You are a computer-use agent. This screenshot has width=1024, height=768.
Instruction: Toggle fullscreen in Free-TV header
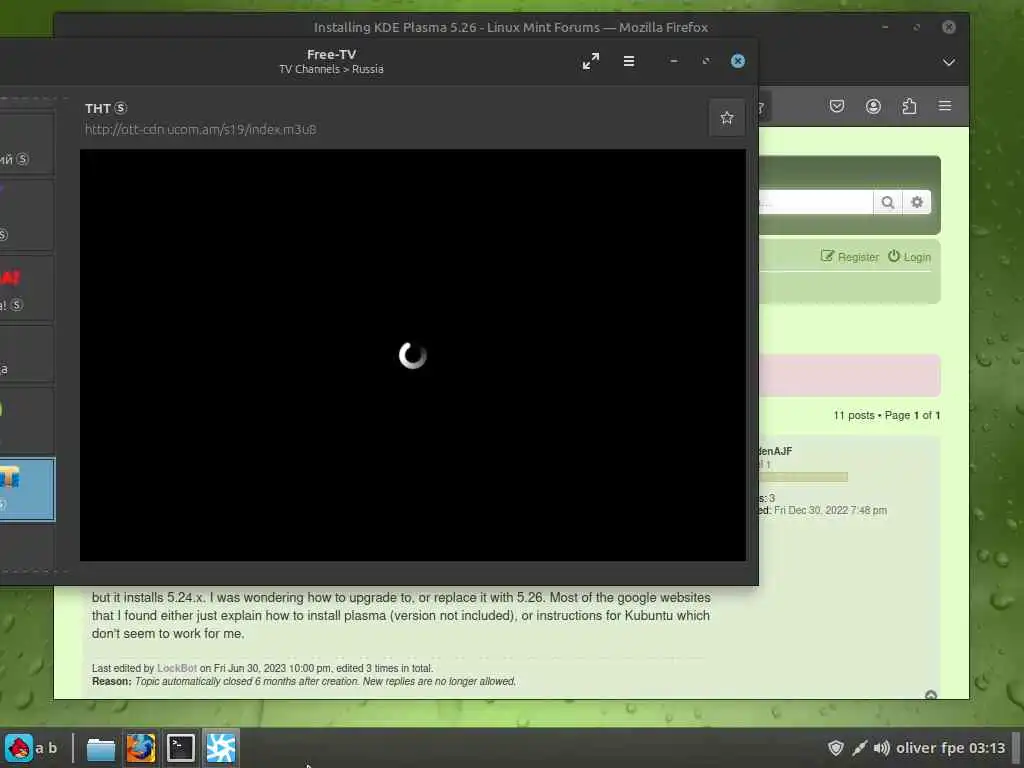(590, 61)
